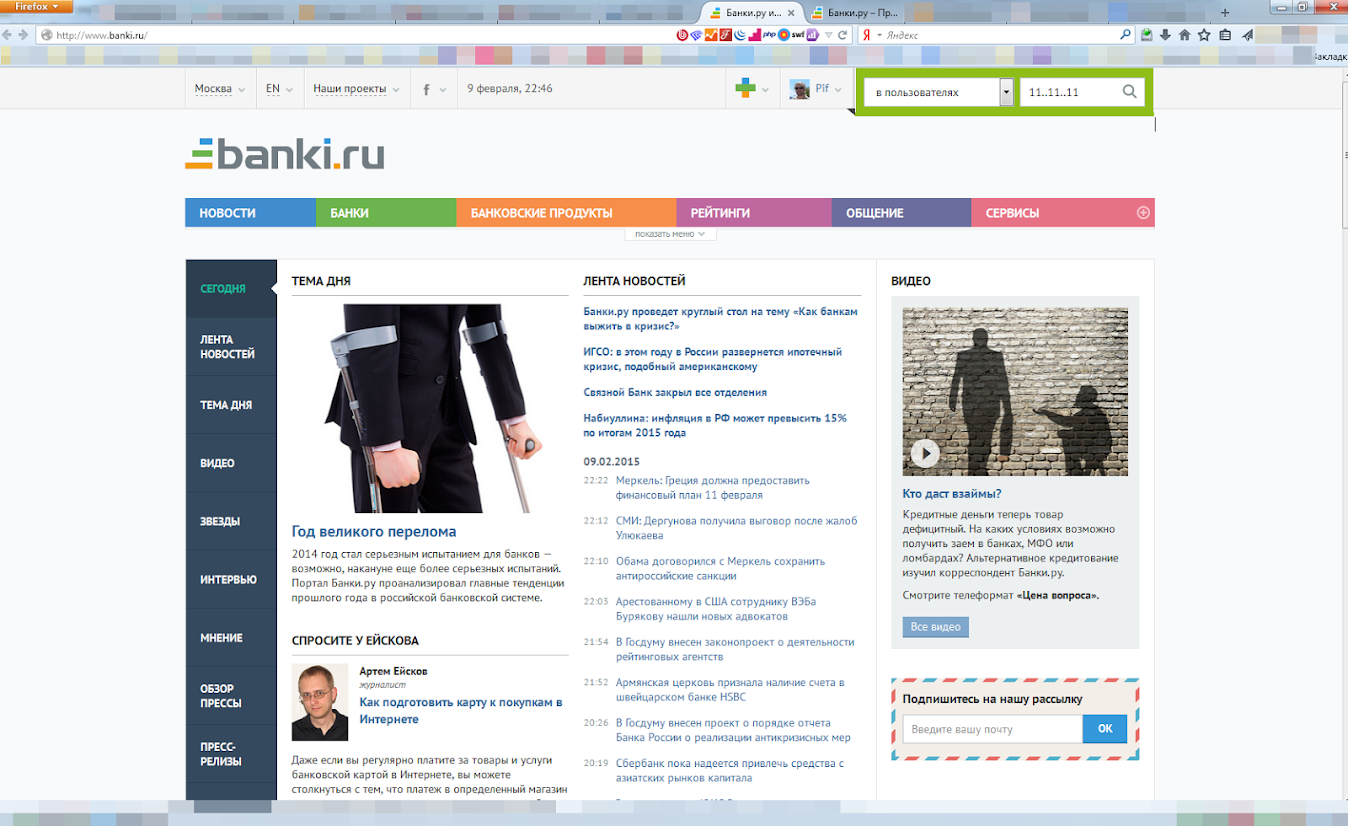Viewport: 1348px width, 826px height.
Task: Click the banki.ru logo
Action: pos(285,154)
